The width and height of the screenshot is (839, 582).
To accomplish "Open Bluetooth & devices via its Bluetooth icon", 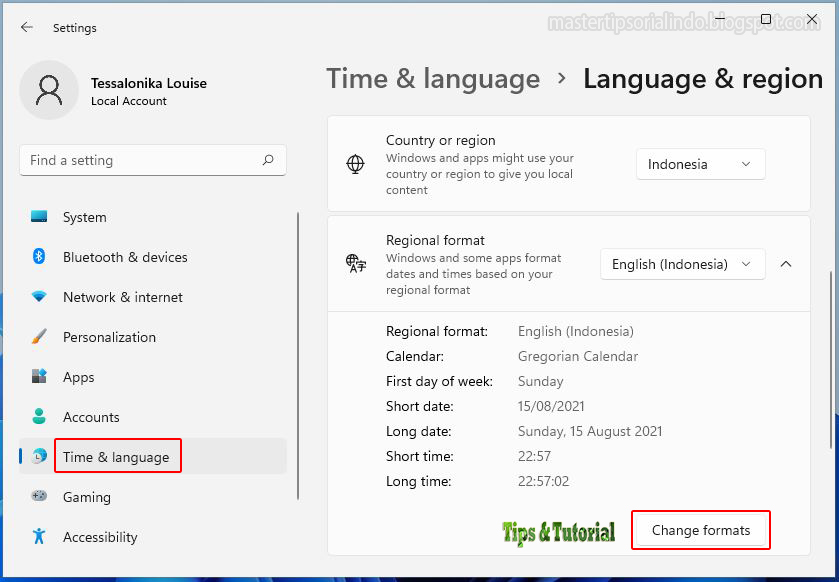I will point(40,257).
